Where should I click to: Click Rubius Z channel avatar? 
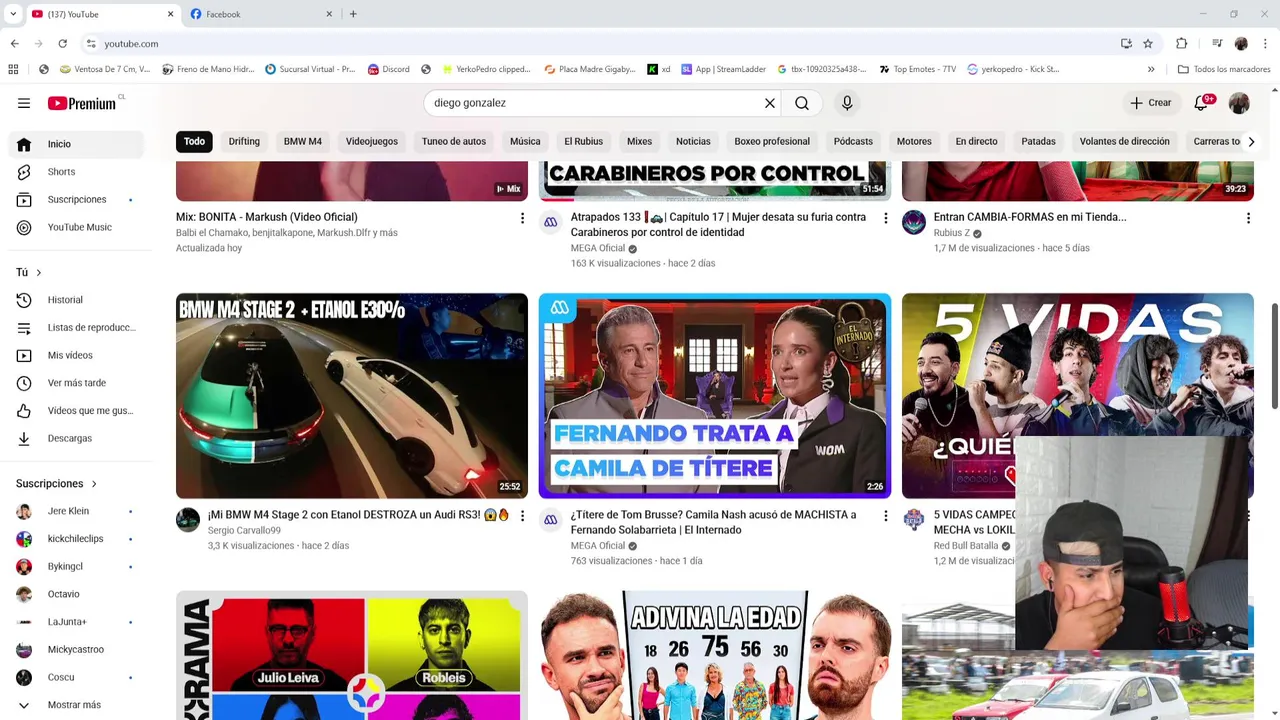click(914, 222)
